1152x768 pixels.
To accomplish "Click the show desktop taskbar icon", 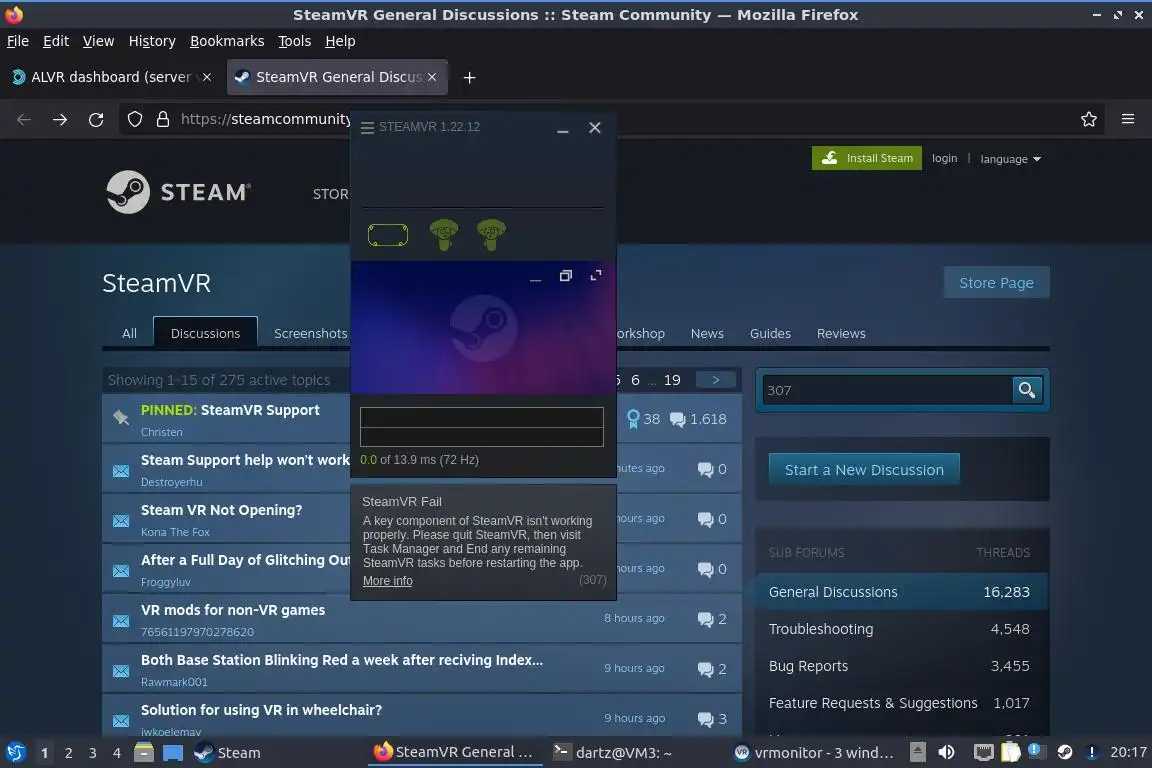I will [173, 753].
